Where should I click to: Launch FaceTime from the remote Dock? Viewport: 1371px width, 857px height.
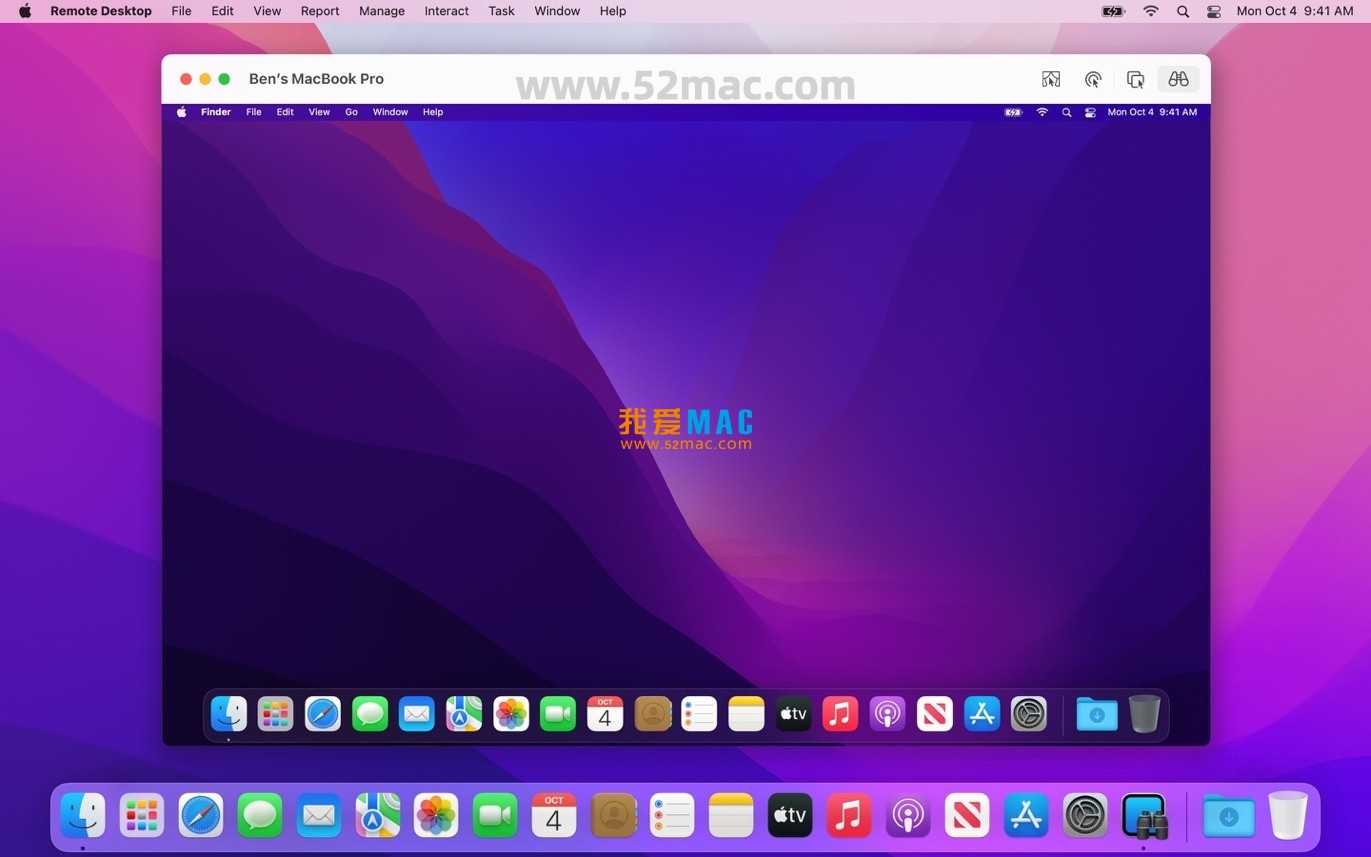558,714
